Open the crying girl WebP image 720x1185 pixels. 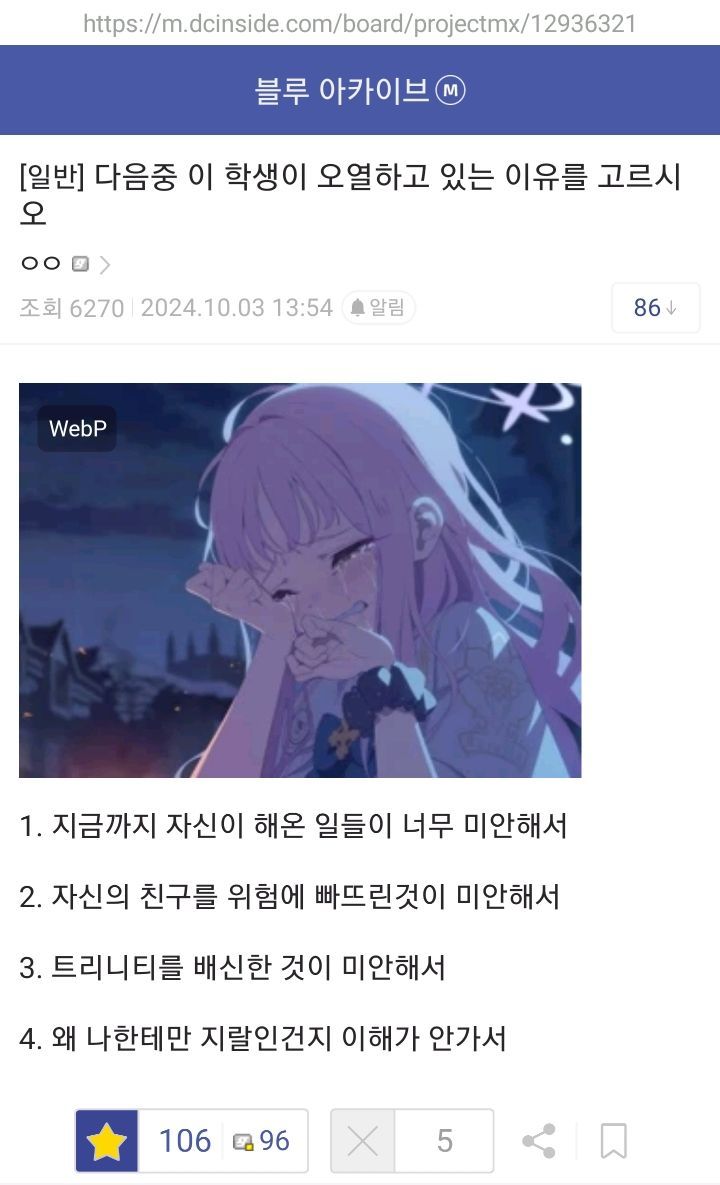[300, 580]
